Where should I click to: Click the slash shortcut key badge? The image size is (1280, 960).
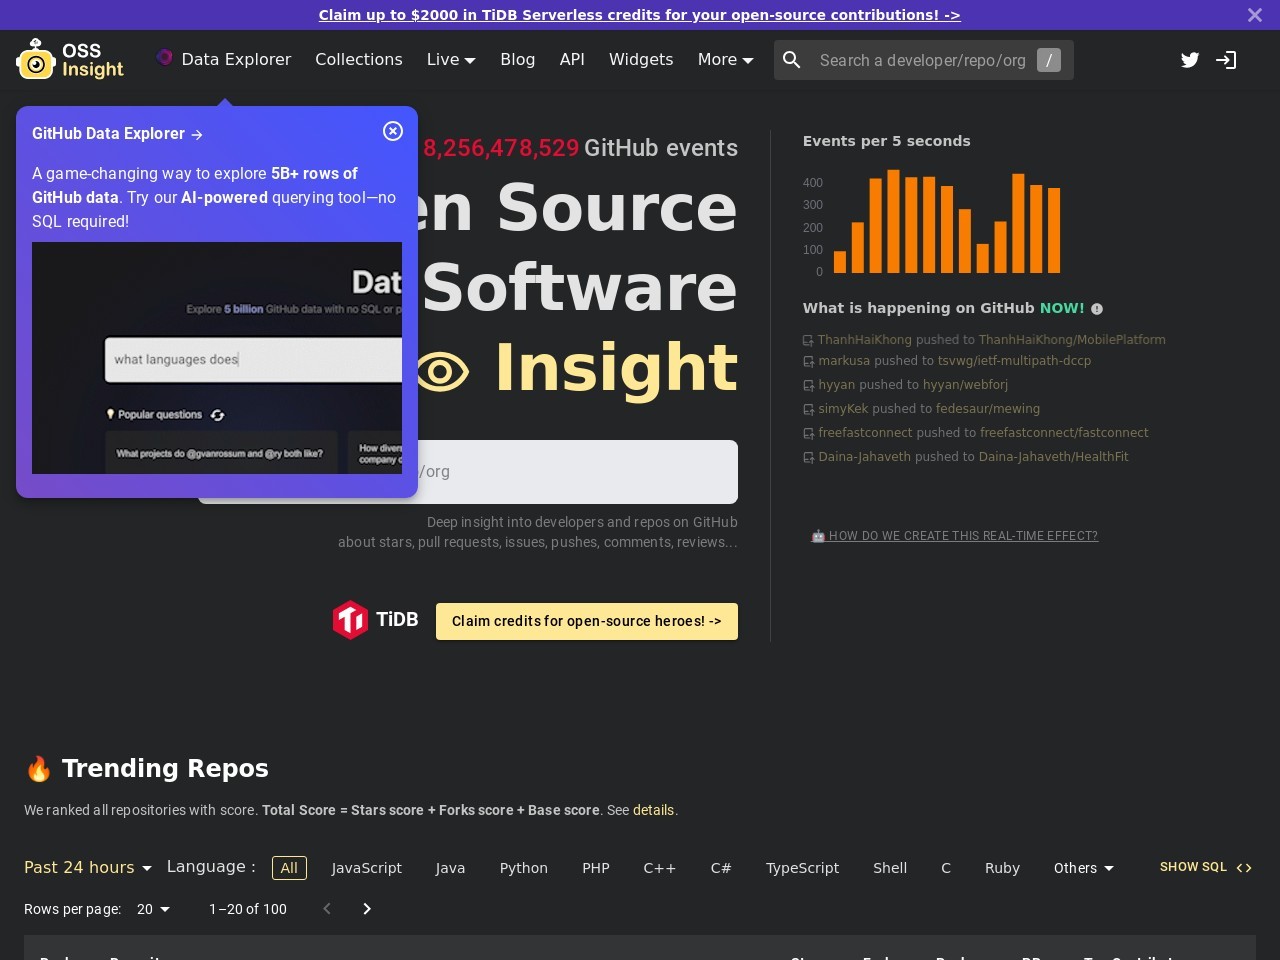1049,60
